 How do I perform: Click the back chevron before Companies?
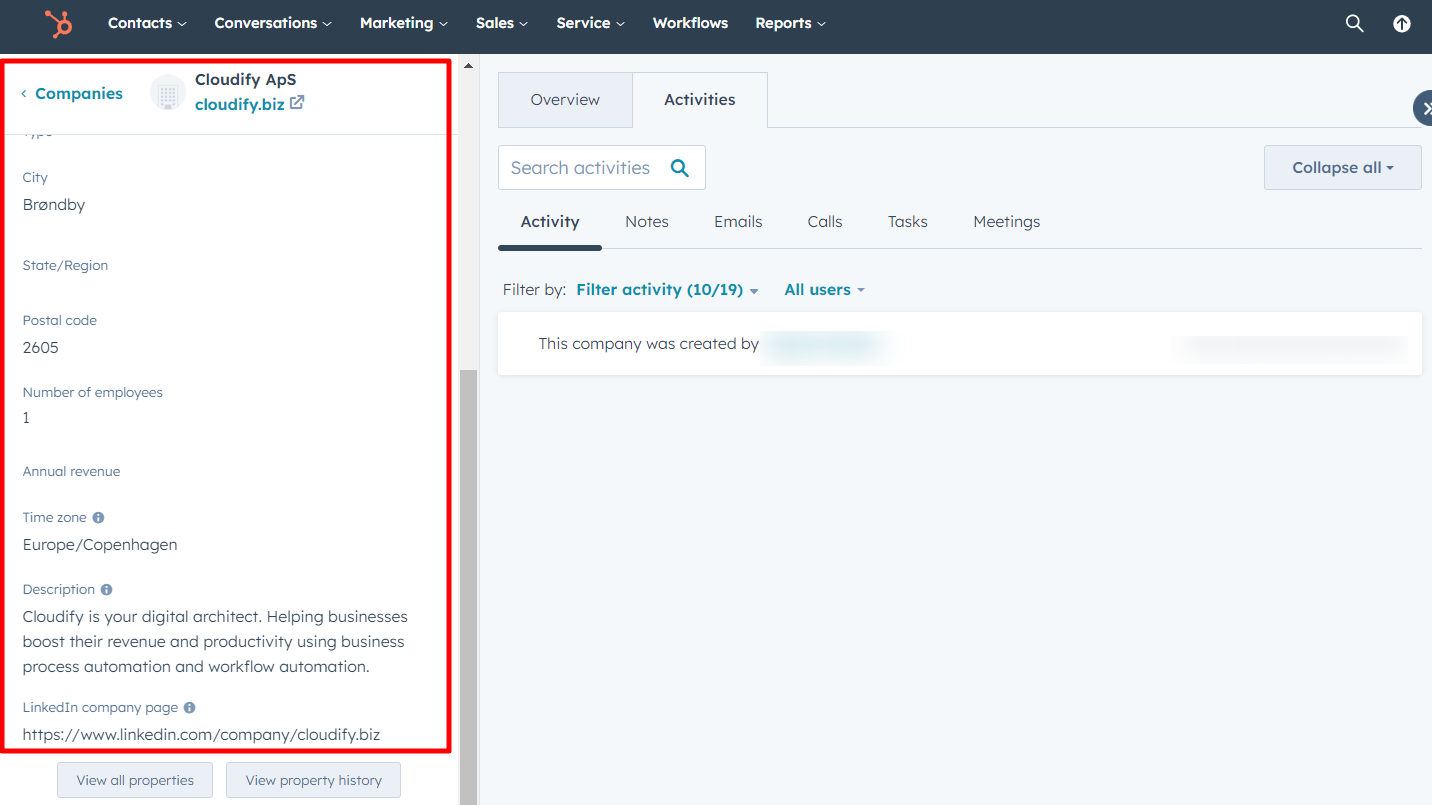[22, 93]
